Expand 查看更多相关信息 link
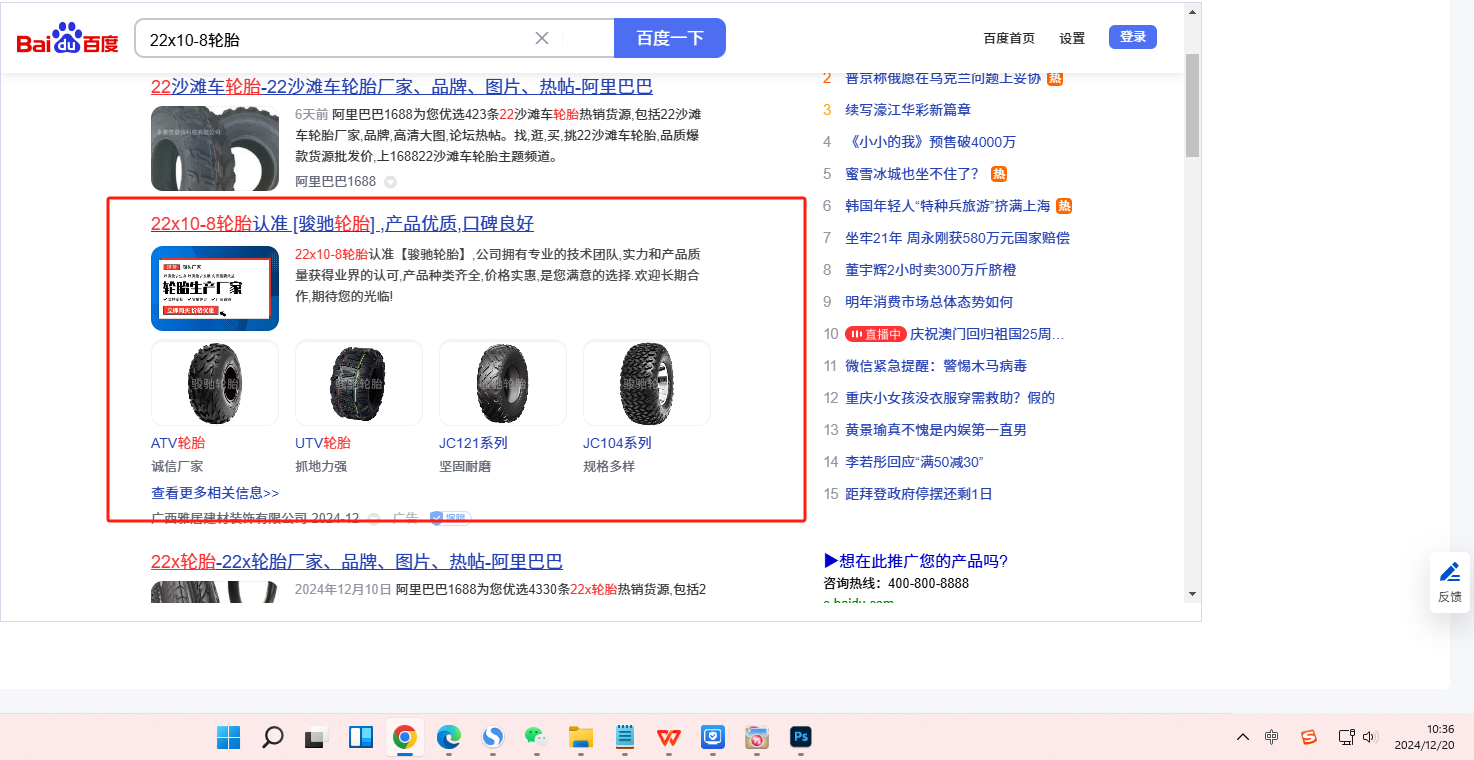1474x760 pixels. click(215, 493)
